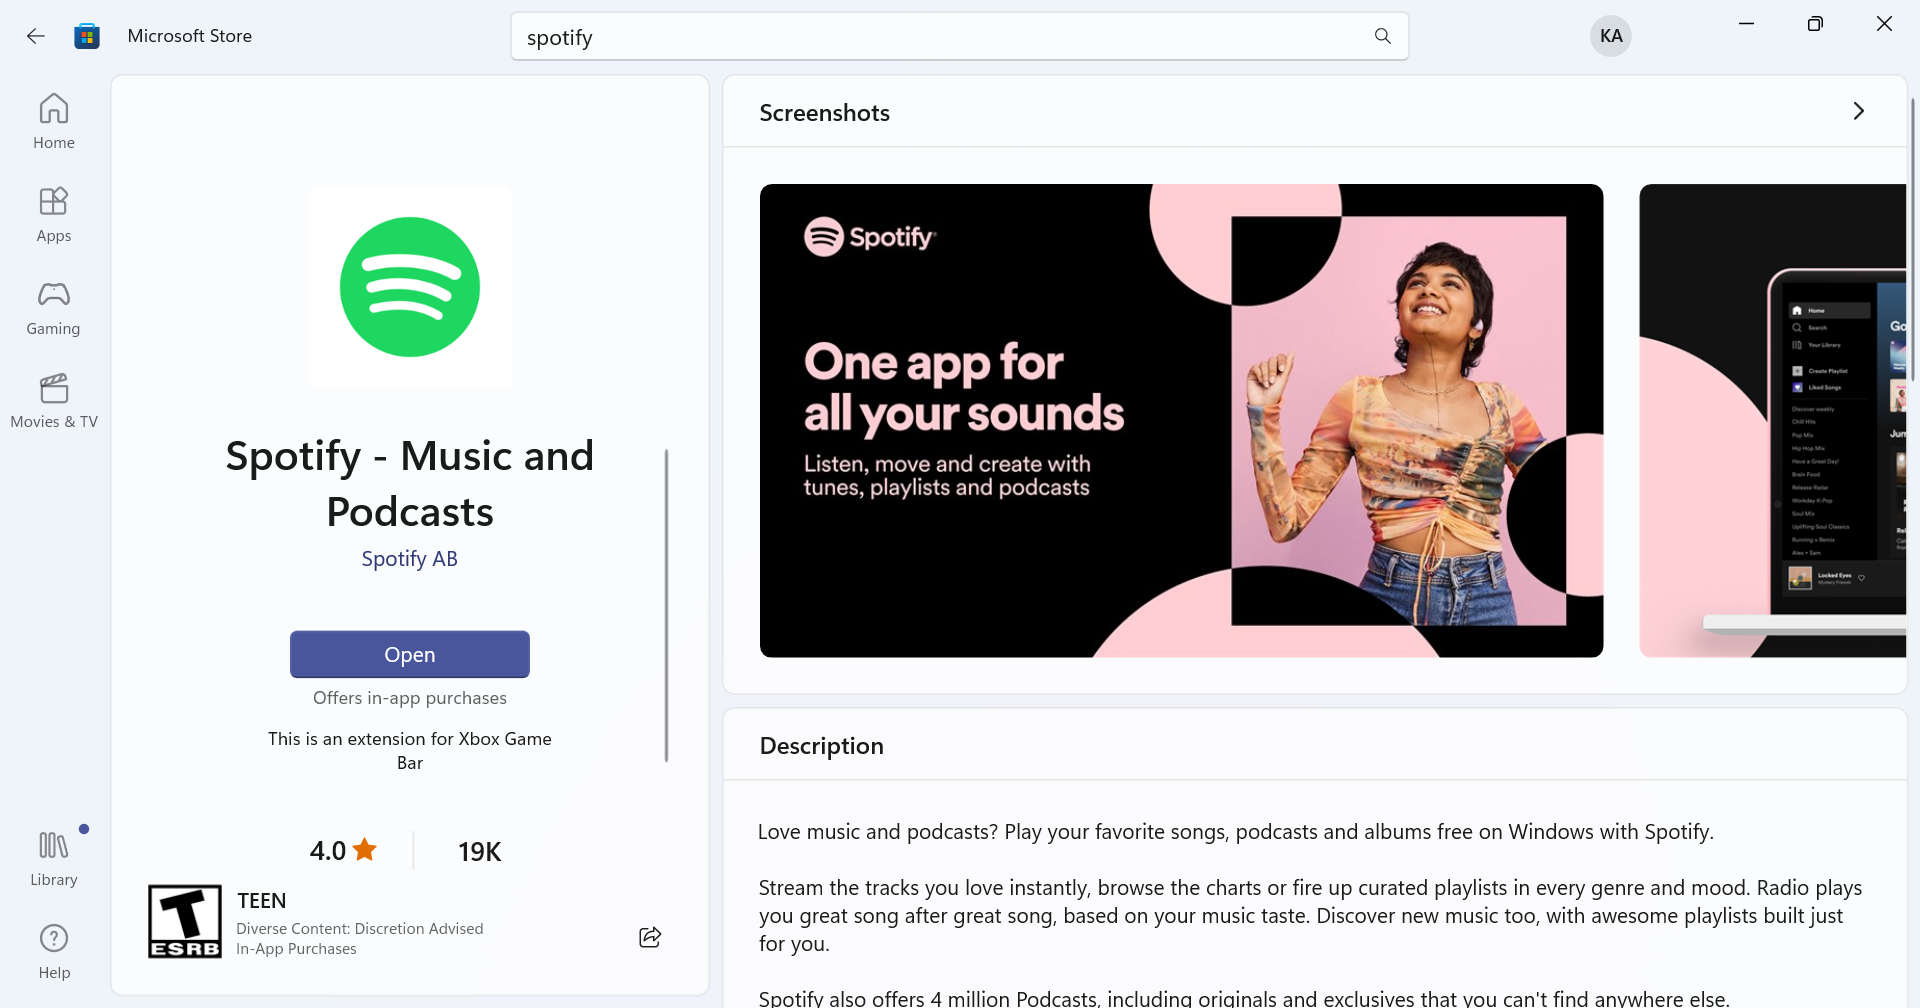Select Apps in the left sidebar
This screenshot has height=1008, width=1920.
53,214
